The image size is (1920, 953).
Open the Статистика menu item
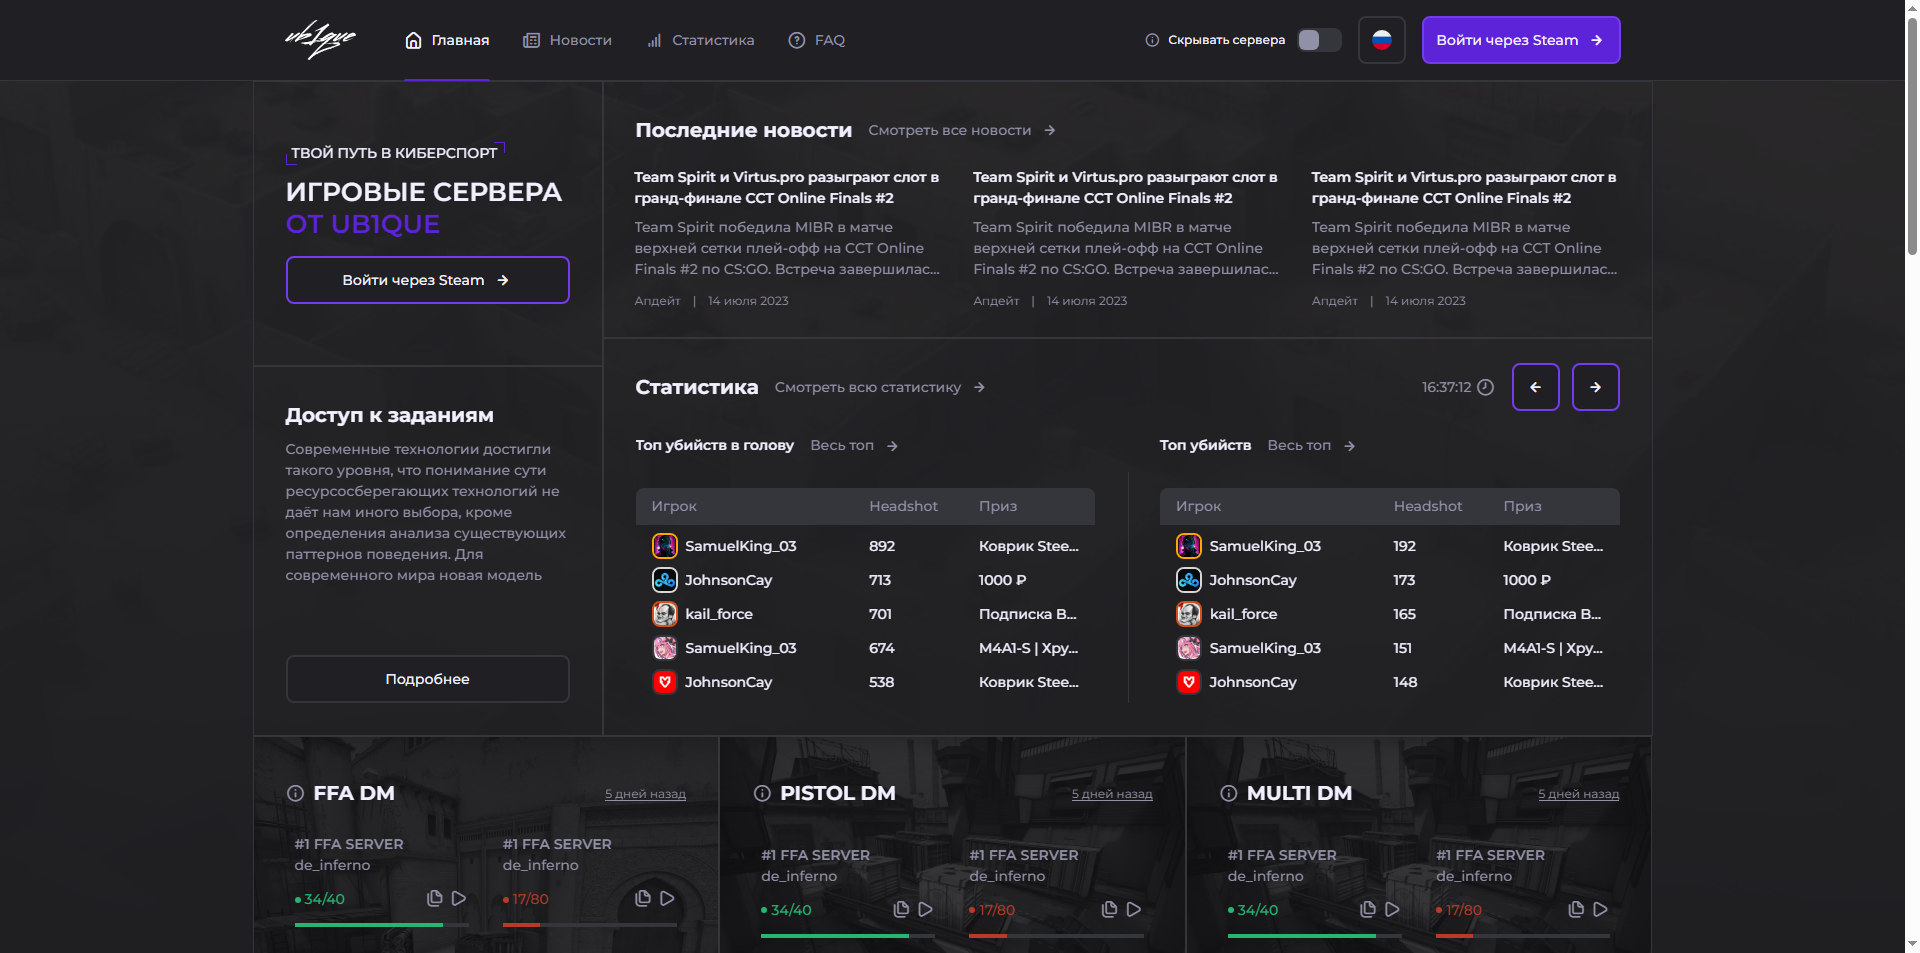click(x=700, y=40)
